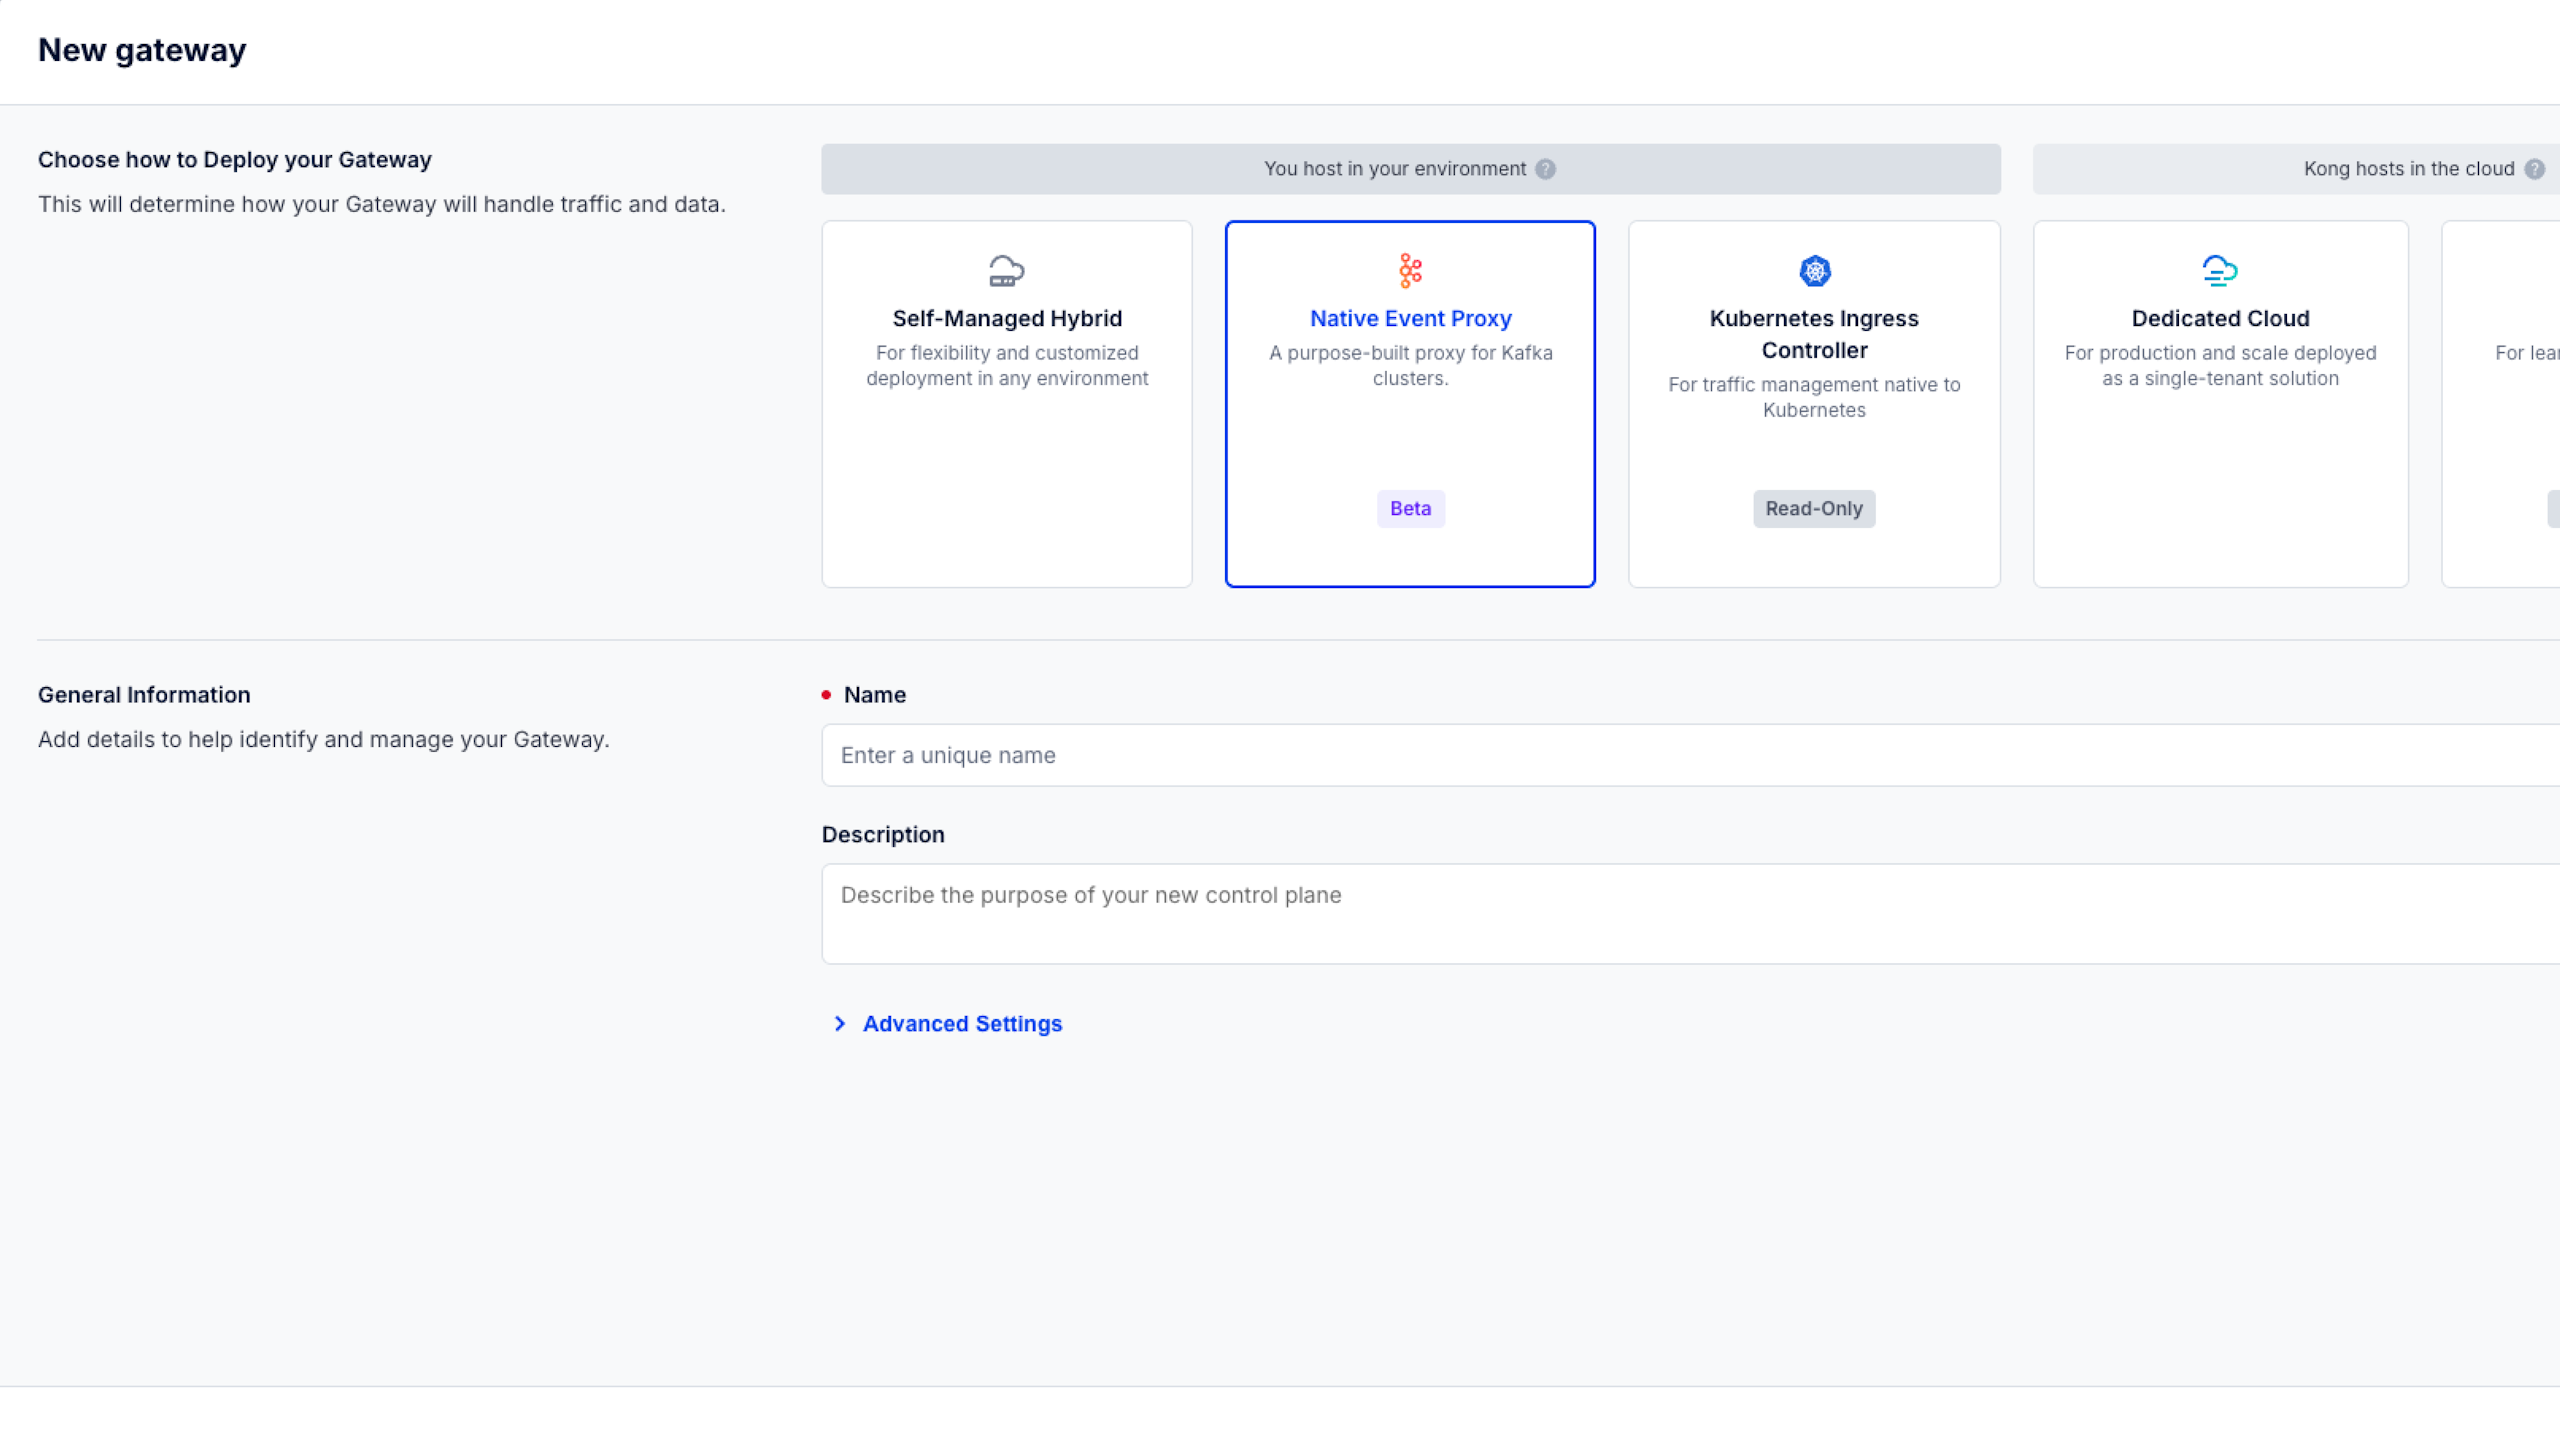Image resolution: width=2560 pixels, height=1440 pixels.
Task: Click the 'You host in your environment' header
Action: (x=1394, y=169)
